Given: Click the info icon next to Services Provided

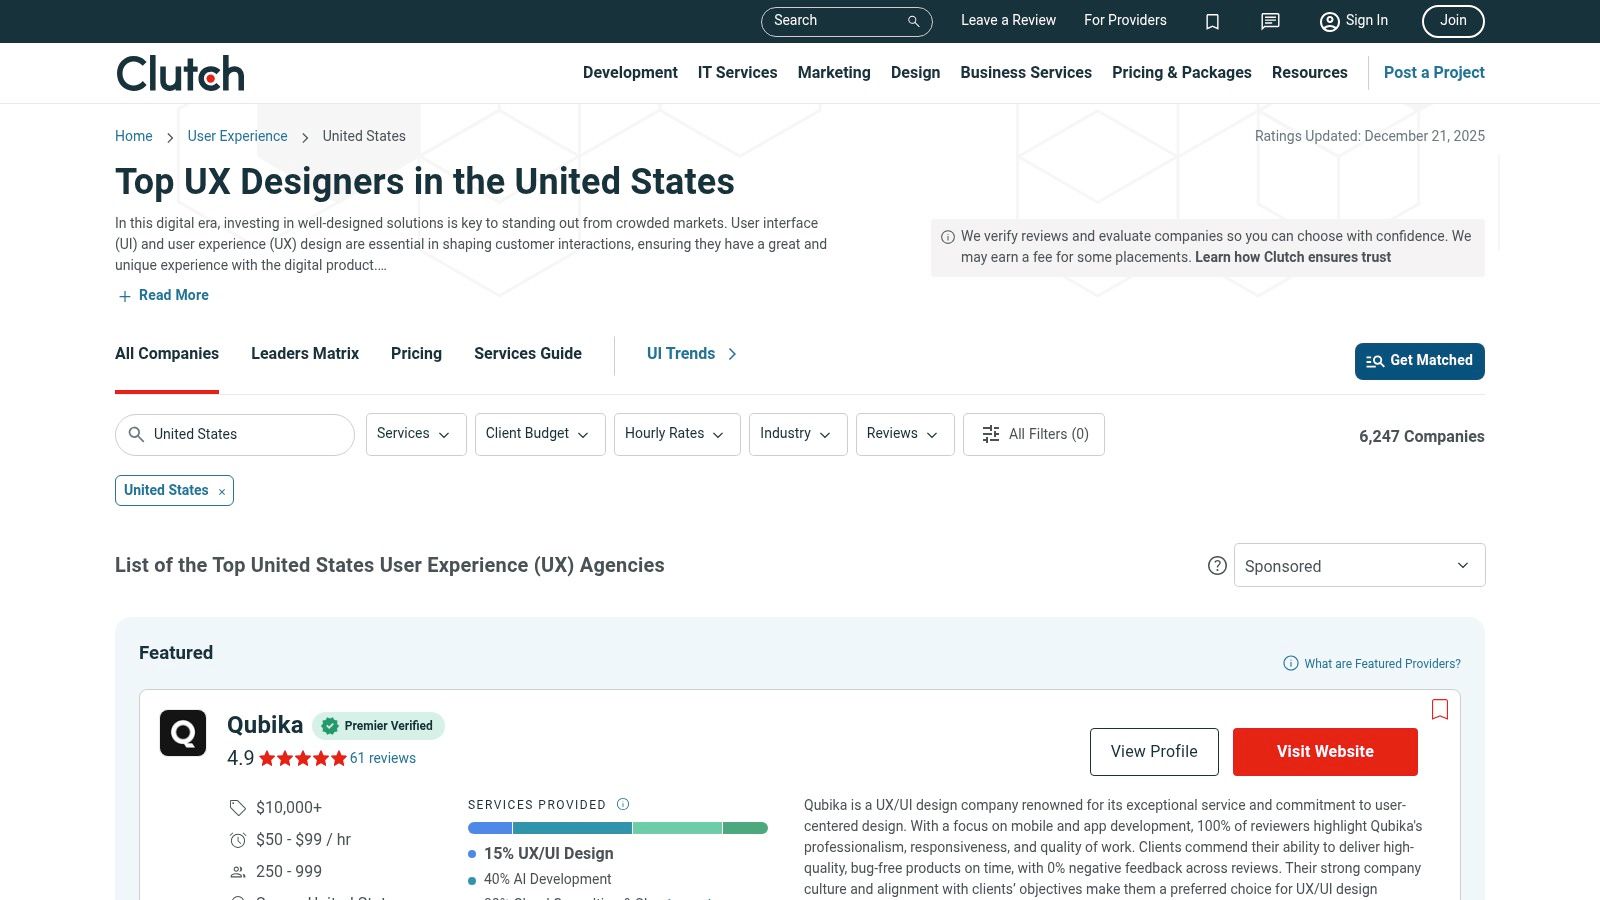Looking at the screenshot, I should tap(622, 804).
